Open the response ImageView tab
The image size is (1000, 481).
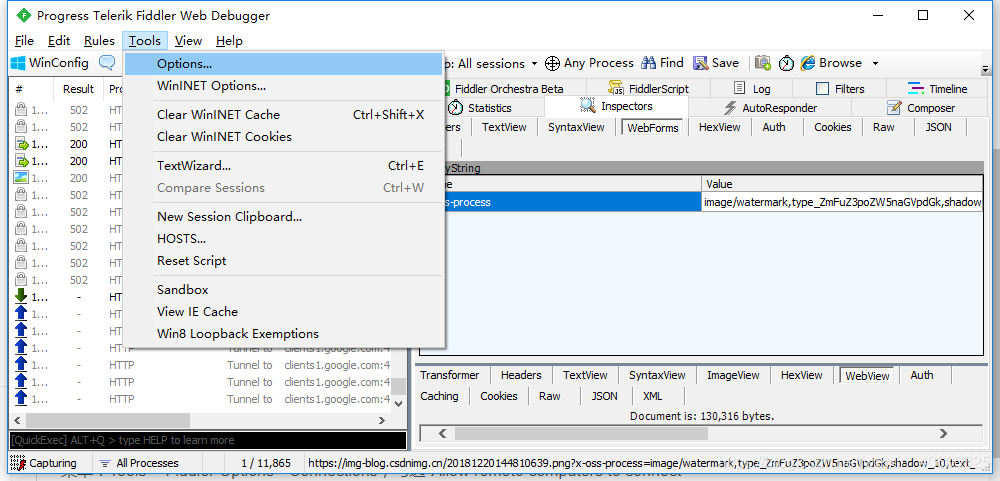click(x=733, y=375)
